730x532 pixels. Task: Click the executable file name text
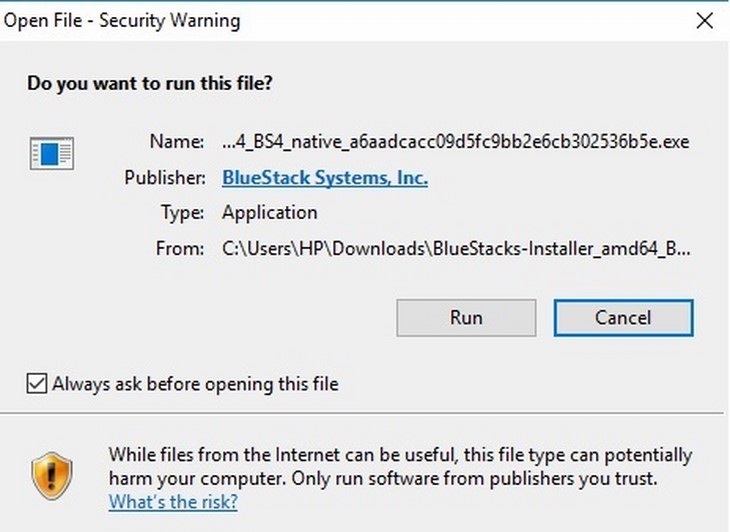[x=456, y=141]
